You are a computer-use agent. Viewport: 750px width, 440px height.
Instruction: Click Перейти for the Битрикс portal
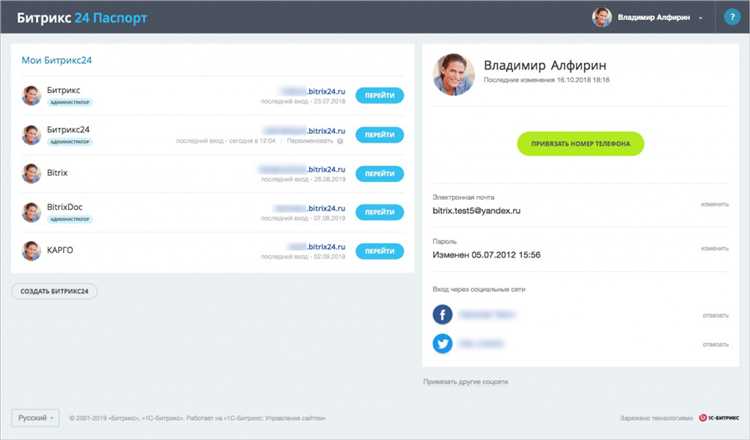(x=379, y=95)
